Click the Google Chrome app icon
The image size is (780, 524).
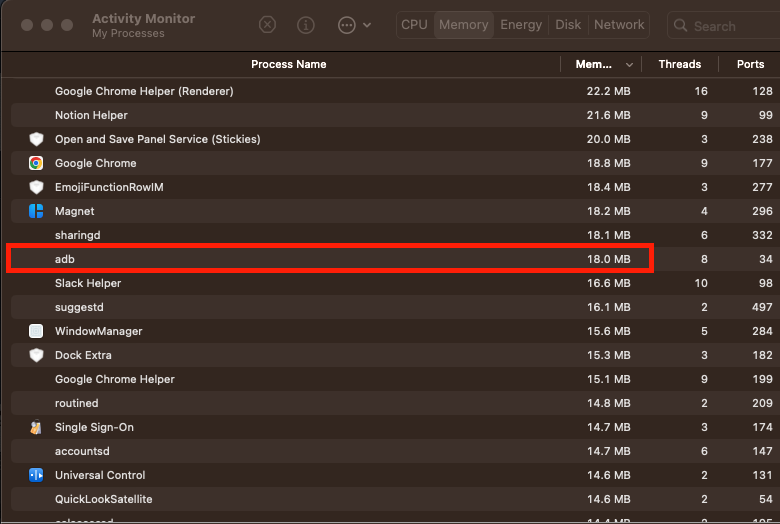(36, 163)
